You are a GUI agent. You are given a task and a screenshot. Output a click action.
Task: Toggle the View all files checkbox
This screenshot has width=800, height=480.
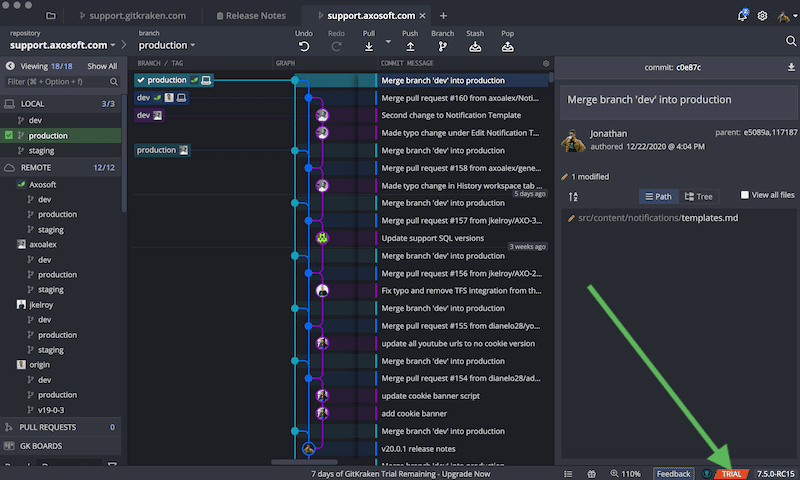(745, 196)
